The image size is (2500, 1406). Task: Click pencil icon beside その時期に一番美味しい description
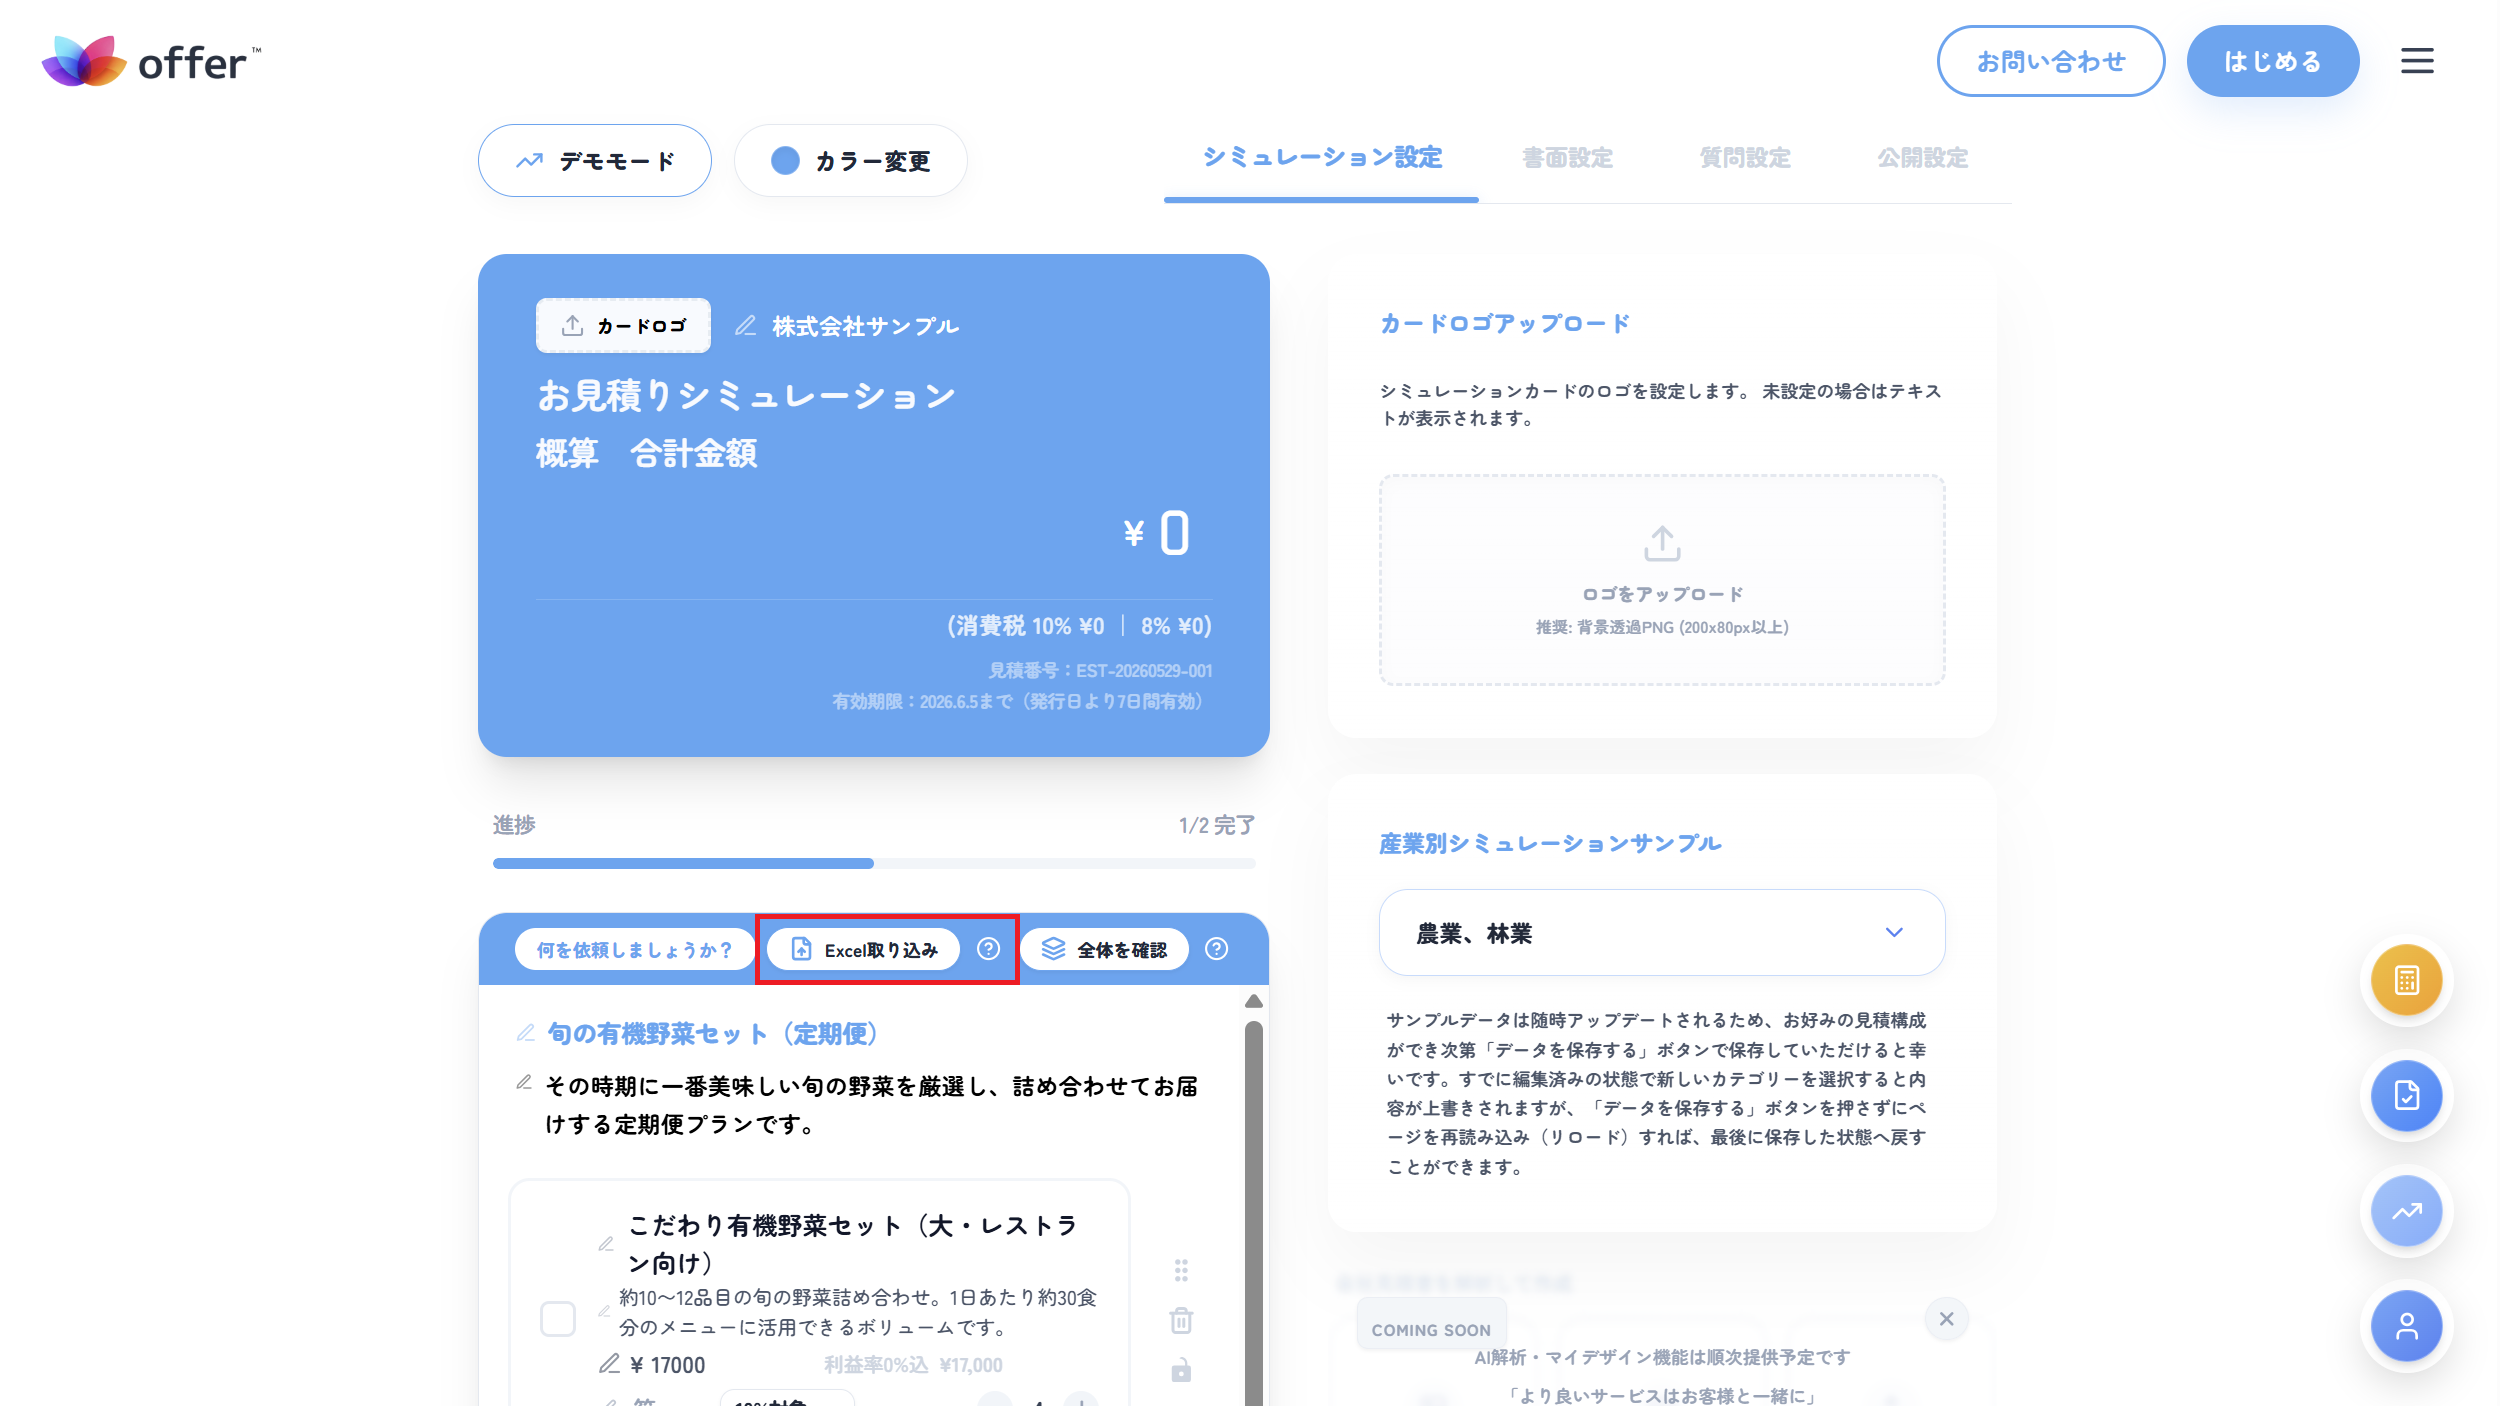point(524,1083)
